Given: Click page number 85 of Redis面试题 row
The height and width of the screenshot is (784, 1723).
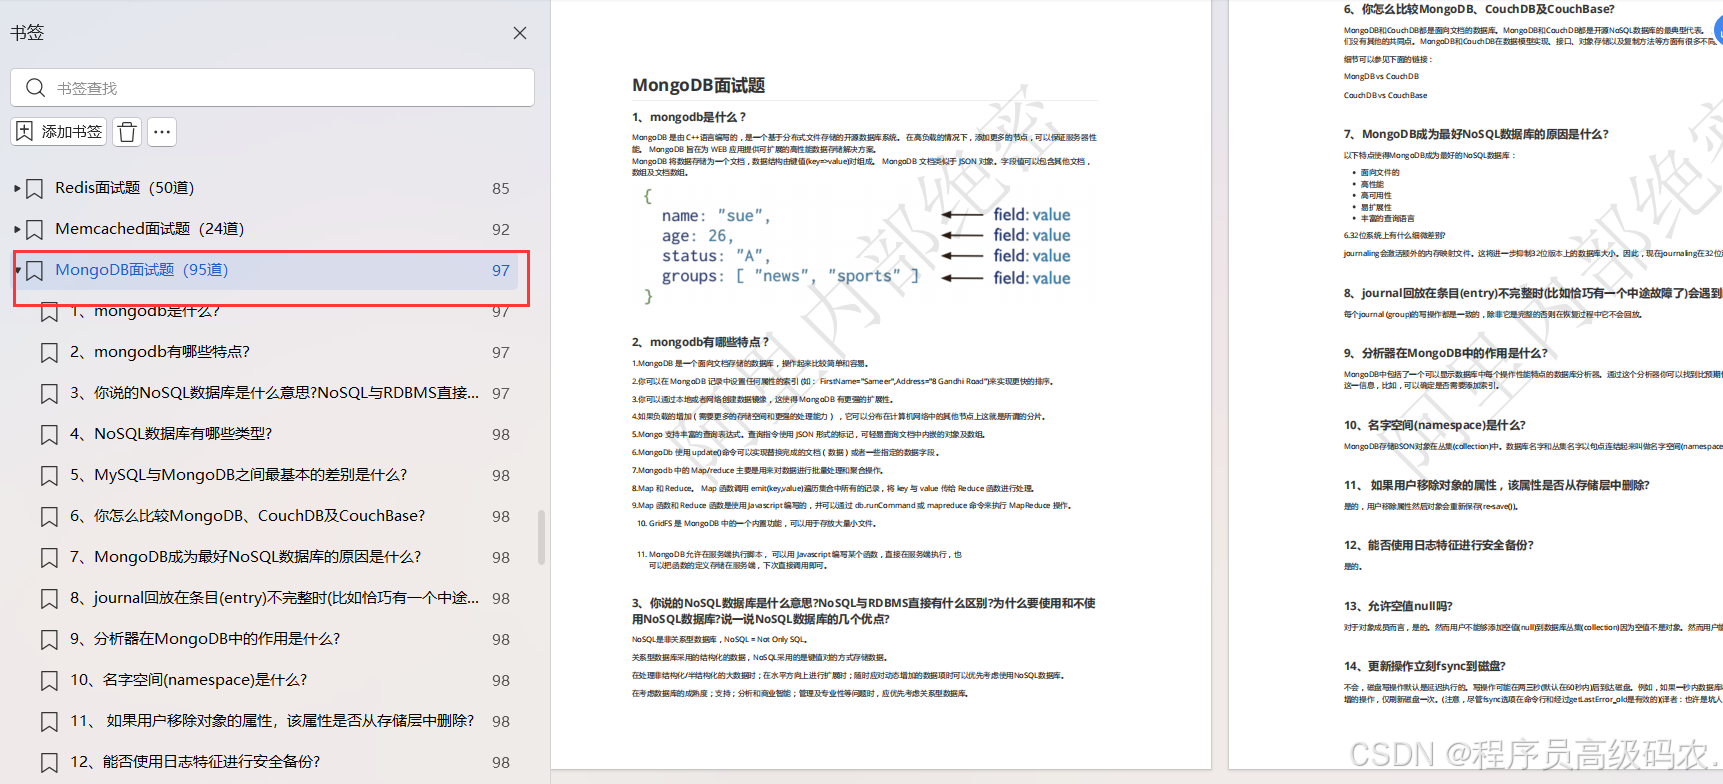Looking at the screenshot, I should (x=501, y=188).
